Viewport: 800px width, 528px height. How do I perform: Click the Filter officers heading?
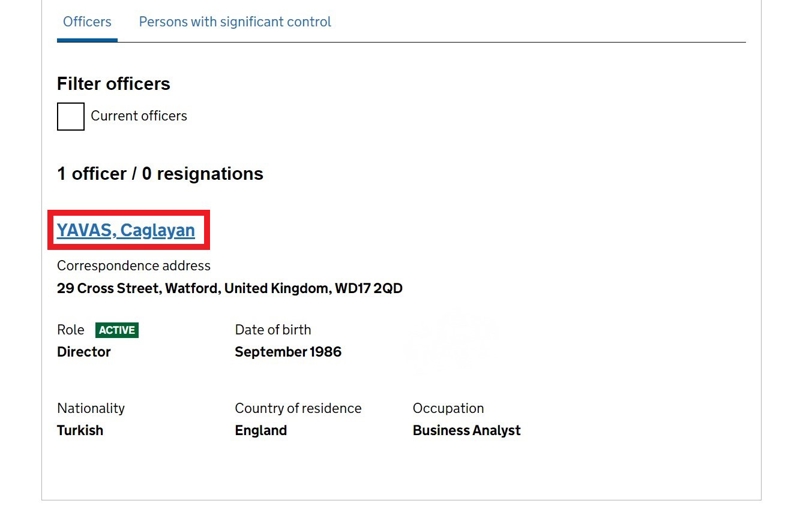(x=113, y=84)
